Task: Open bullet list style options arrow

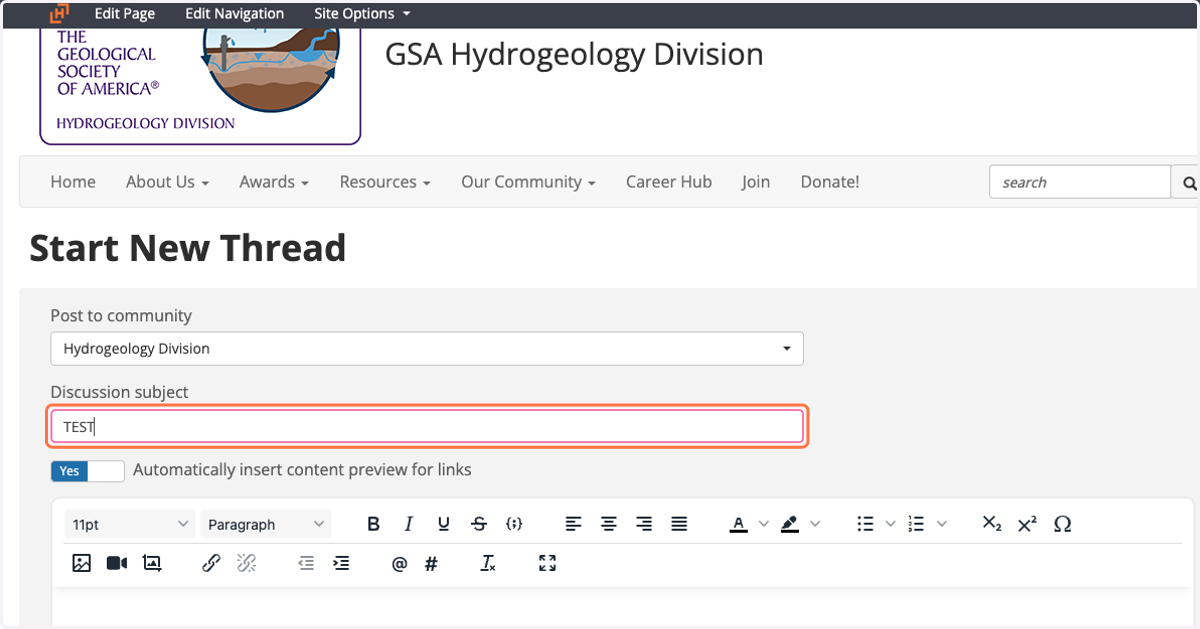Action: pyautogui.click(x=891, y=524)
